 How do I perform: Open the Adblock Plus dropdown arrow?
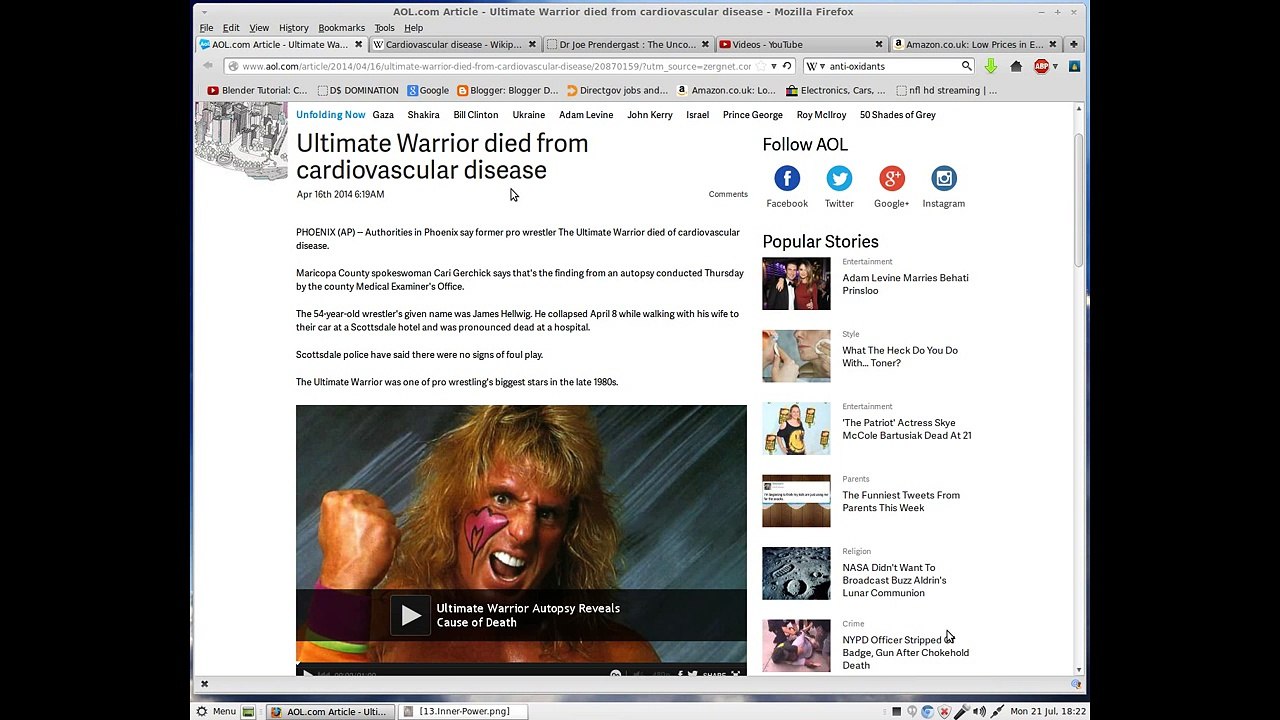coord(1055,66)
